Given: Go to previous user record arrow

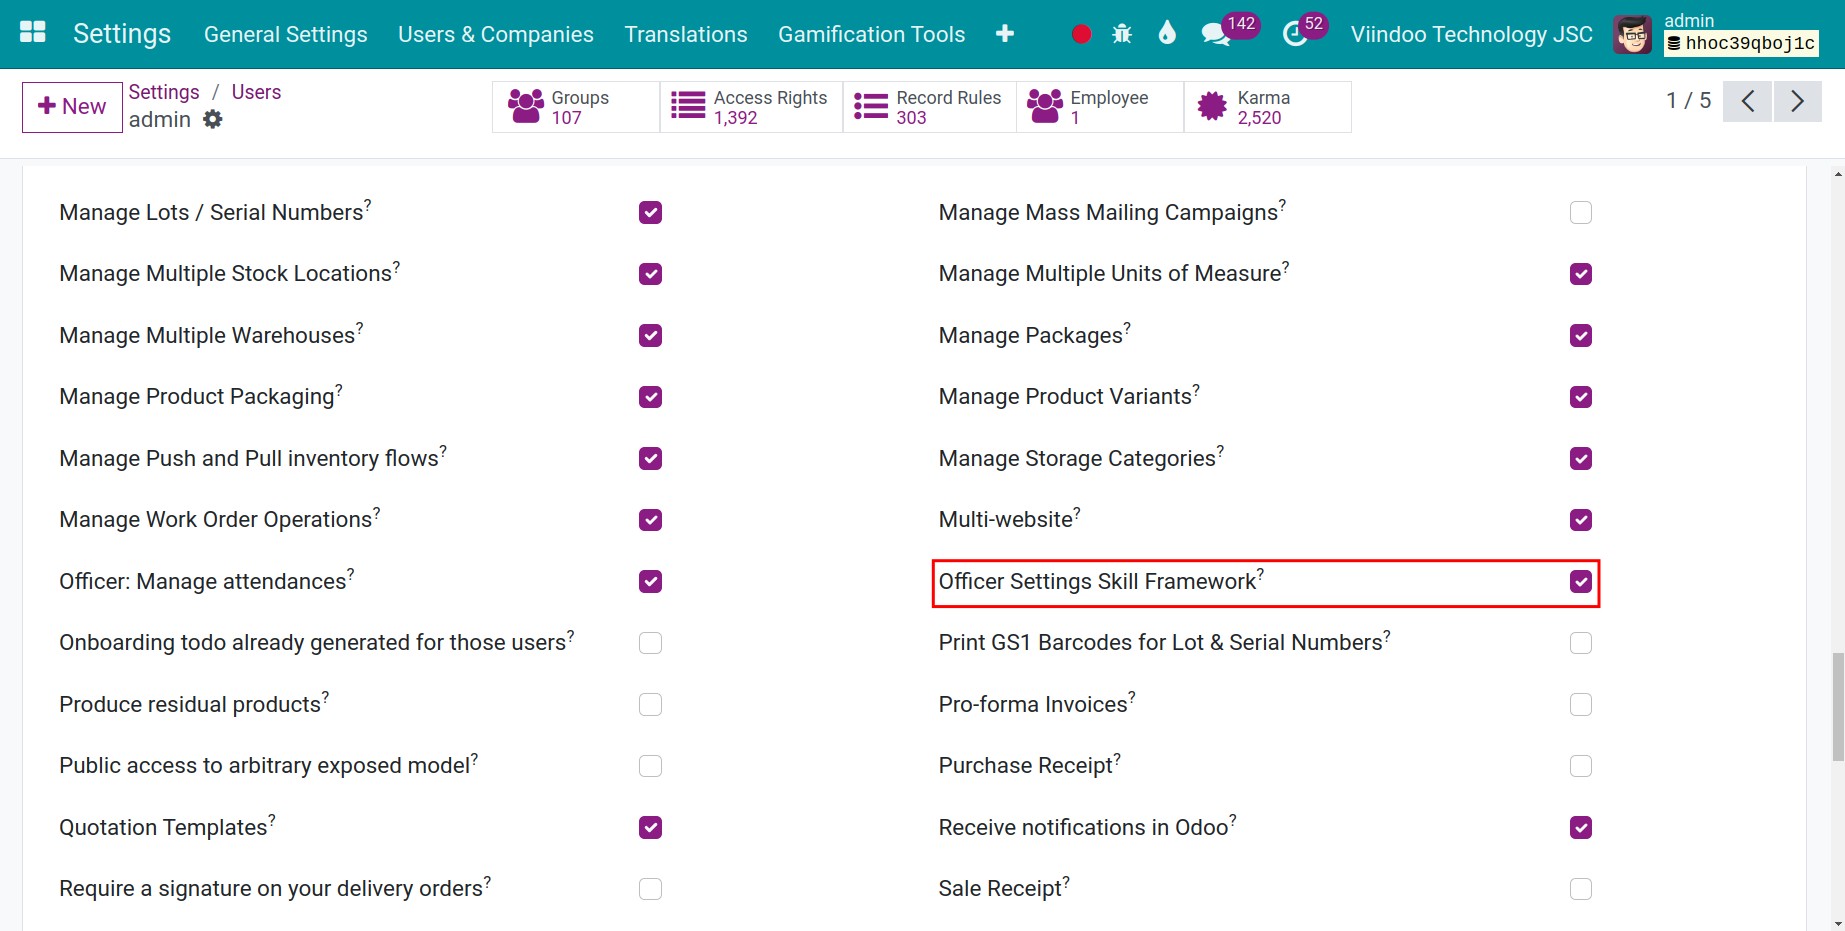Looking at the screenshot, I should 1748,101.
